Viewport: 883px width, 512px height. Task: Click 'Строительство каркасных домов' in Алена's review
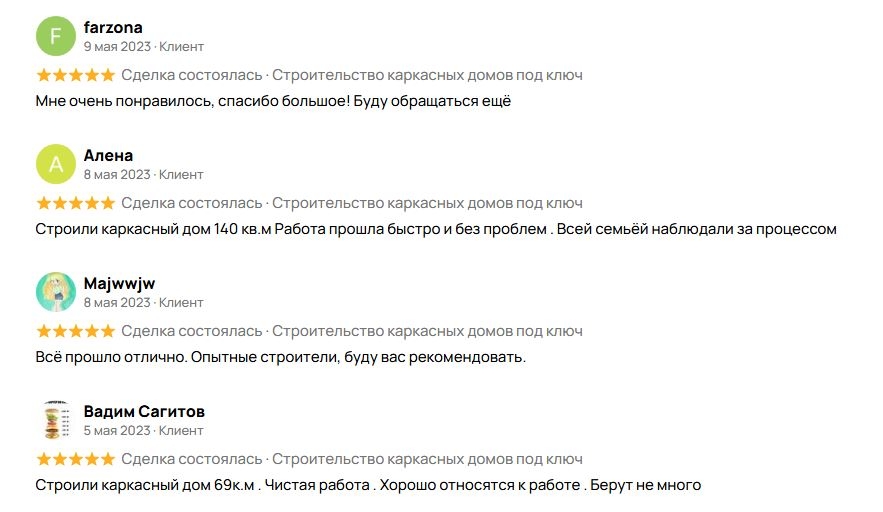coord(427,203)
